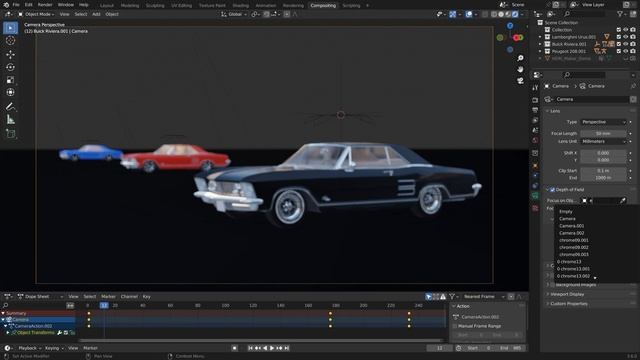
Task: Open the Tool properties tab icon
Action: pyautogui.click(x=535, y=88)
